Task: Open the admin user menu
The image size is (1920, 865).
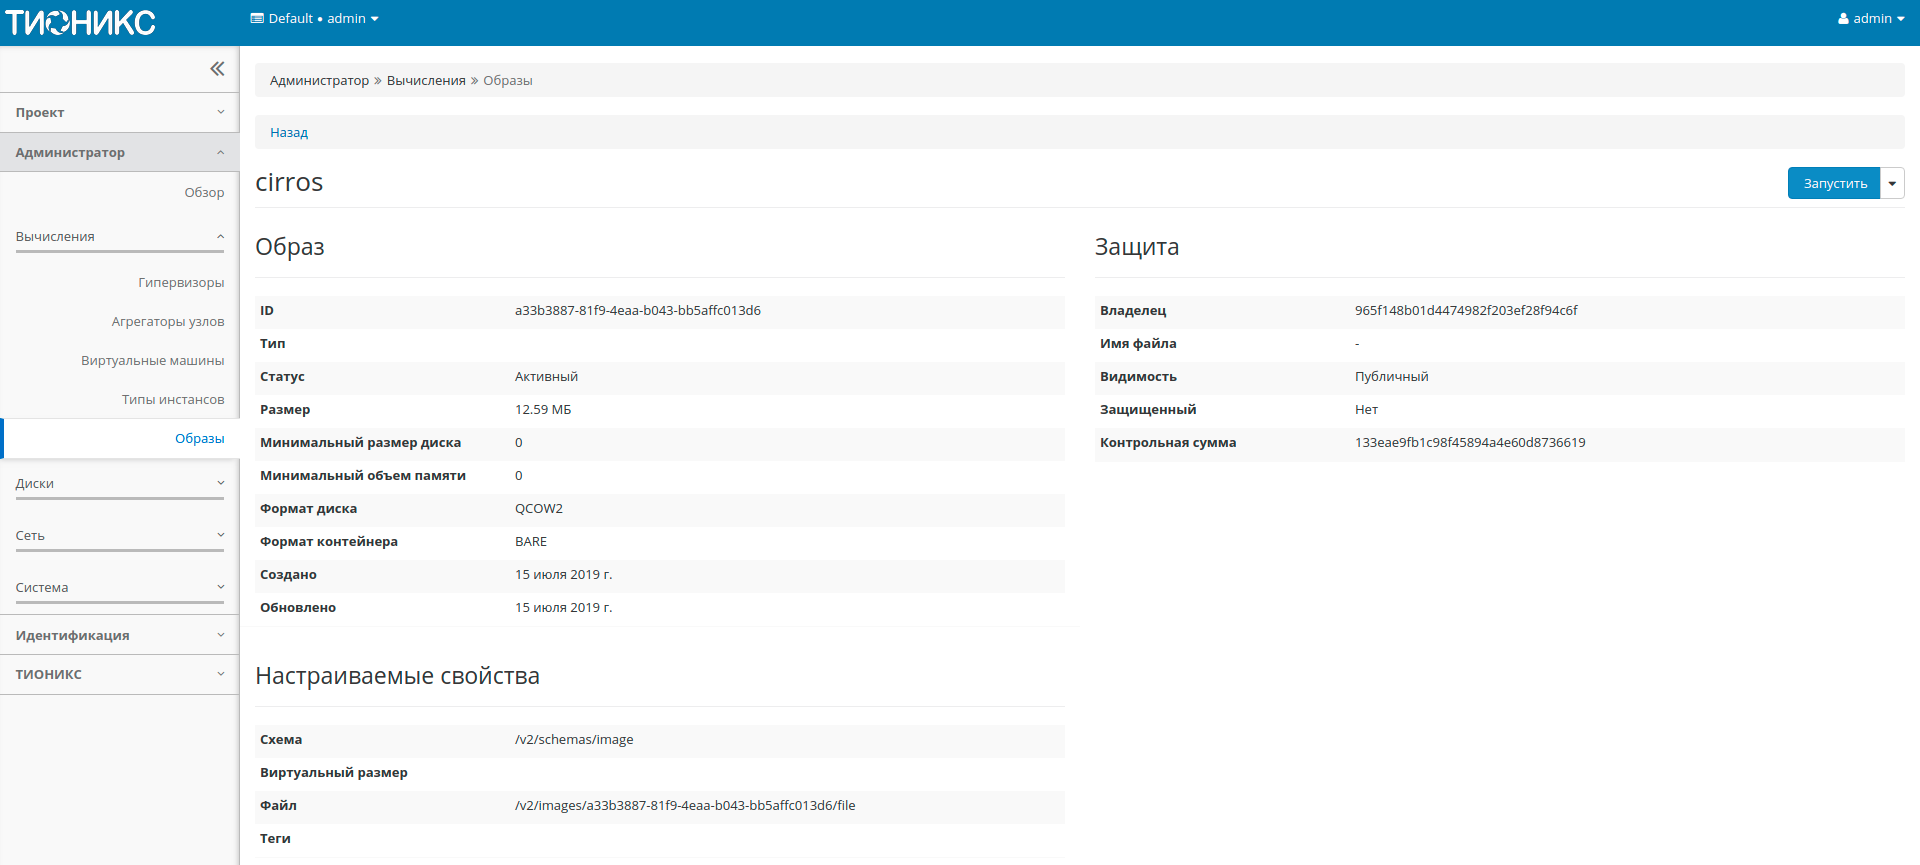Action: (1870, 19)
